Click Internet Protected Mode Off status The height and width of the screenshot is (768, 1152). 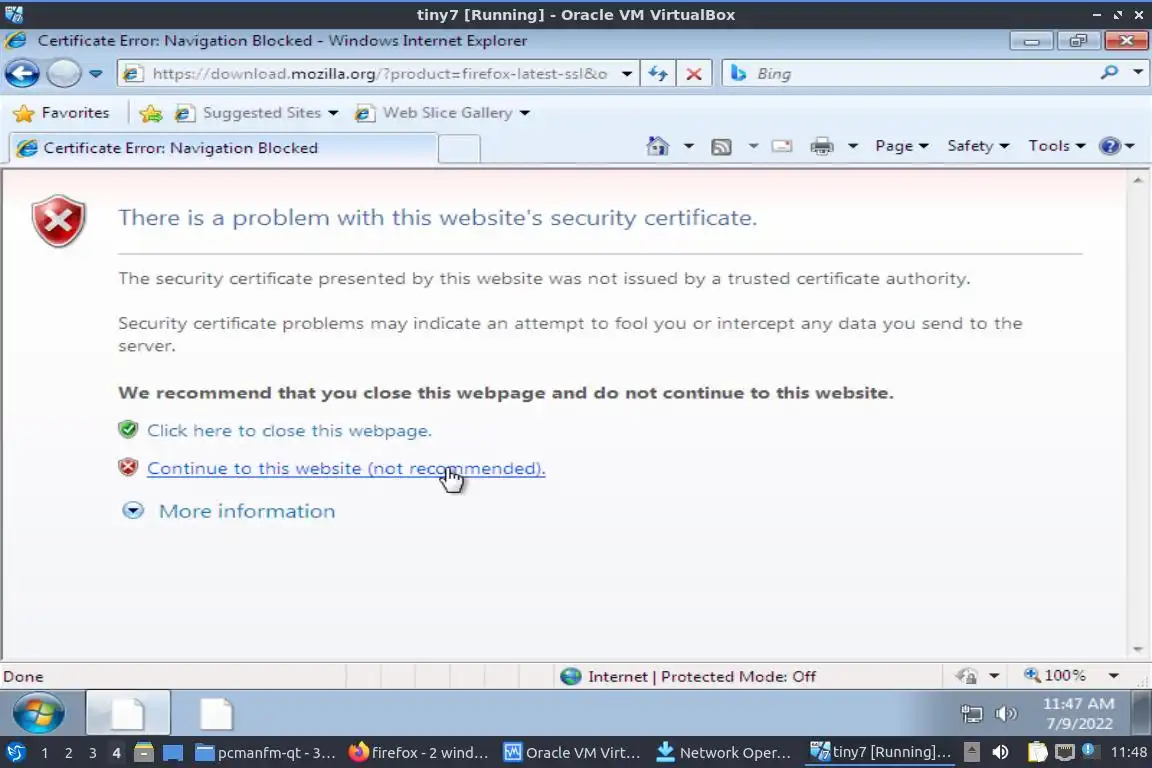pyautogui.click(x=688, y=676)
